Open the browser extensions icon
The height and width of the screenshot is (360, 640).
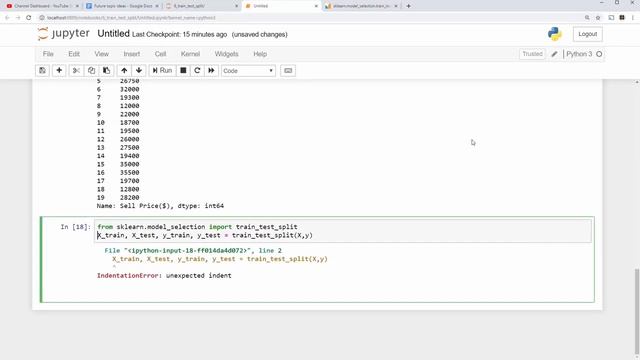click(622, 18)
